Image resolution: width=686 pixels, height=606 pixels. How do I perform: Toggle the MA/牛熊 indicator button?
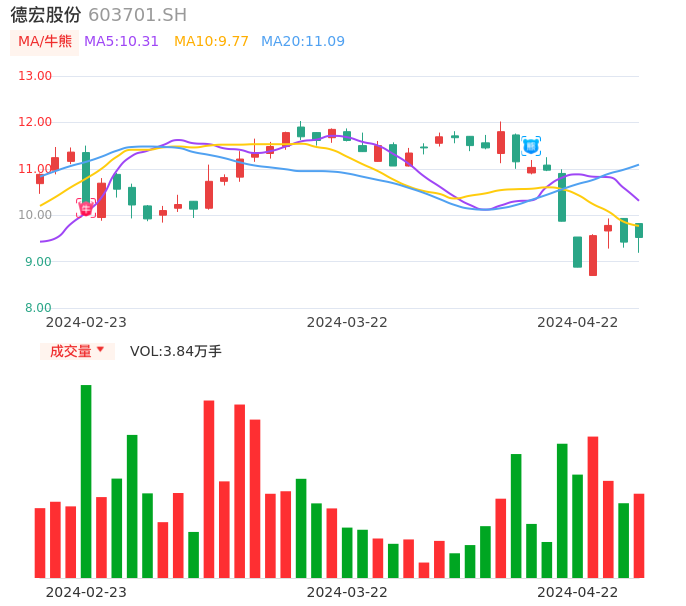[x=45, y=42]
